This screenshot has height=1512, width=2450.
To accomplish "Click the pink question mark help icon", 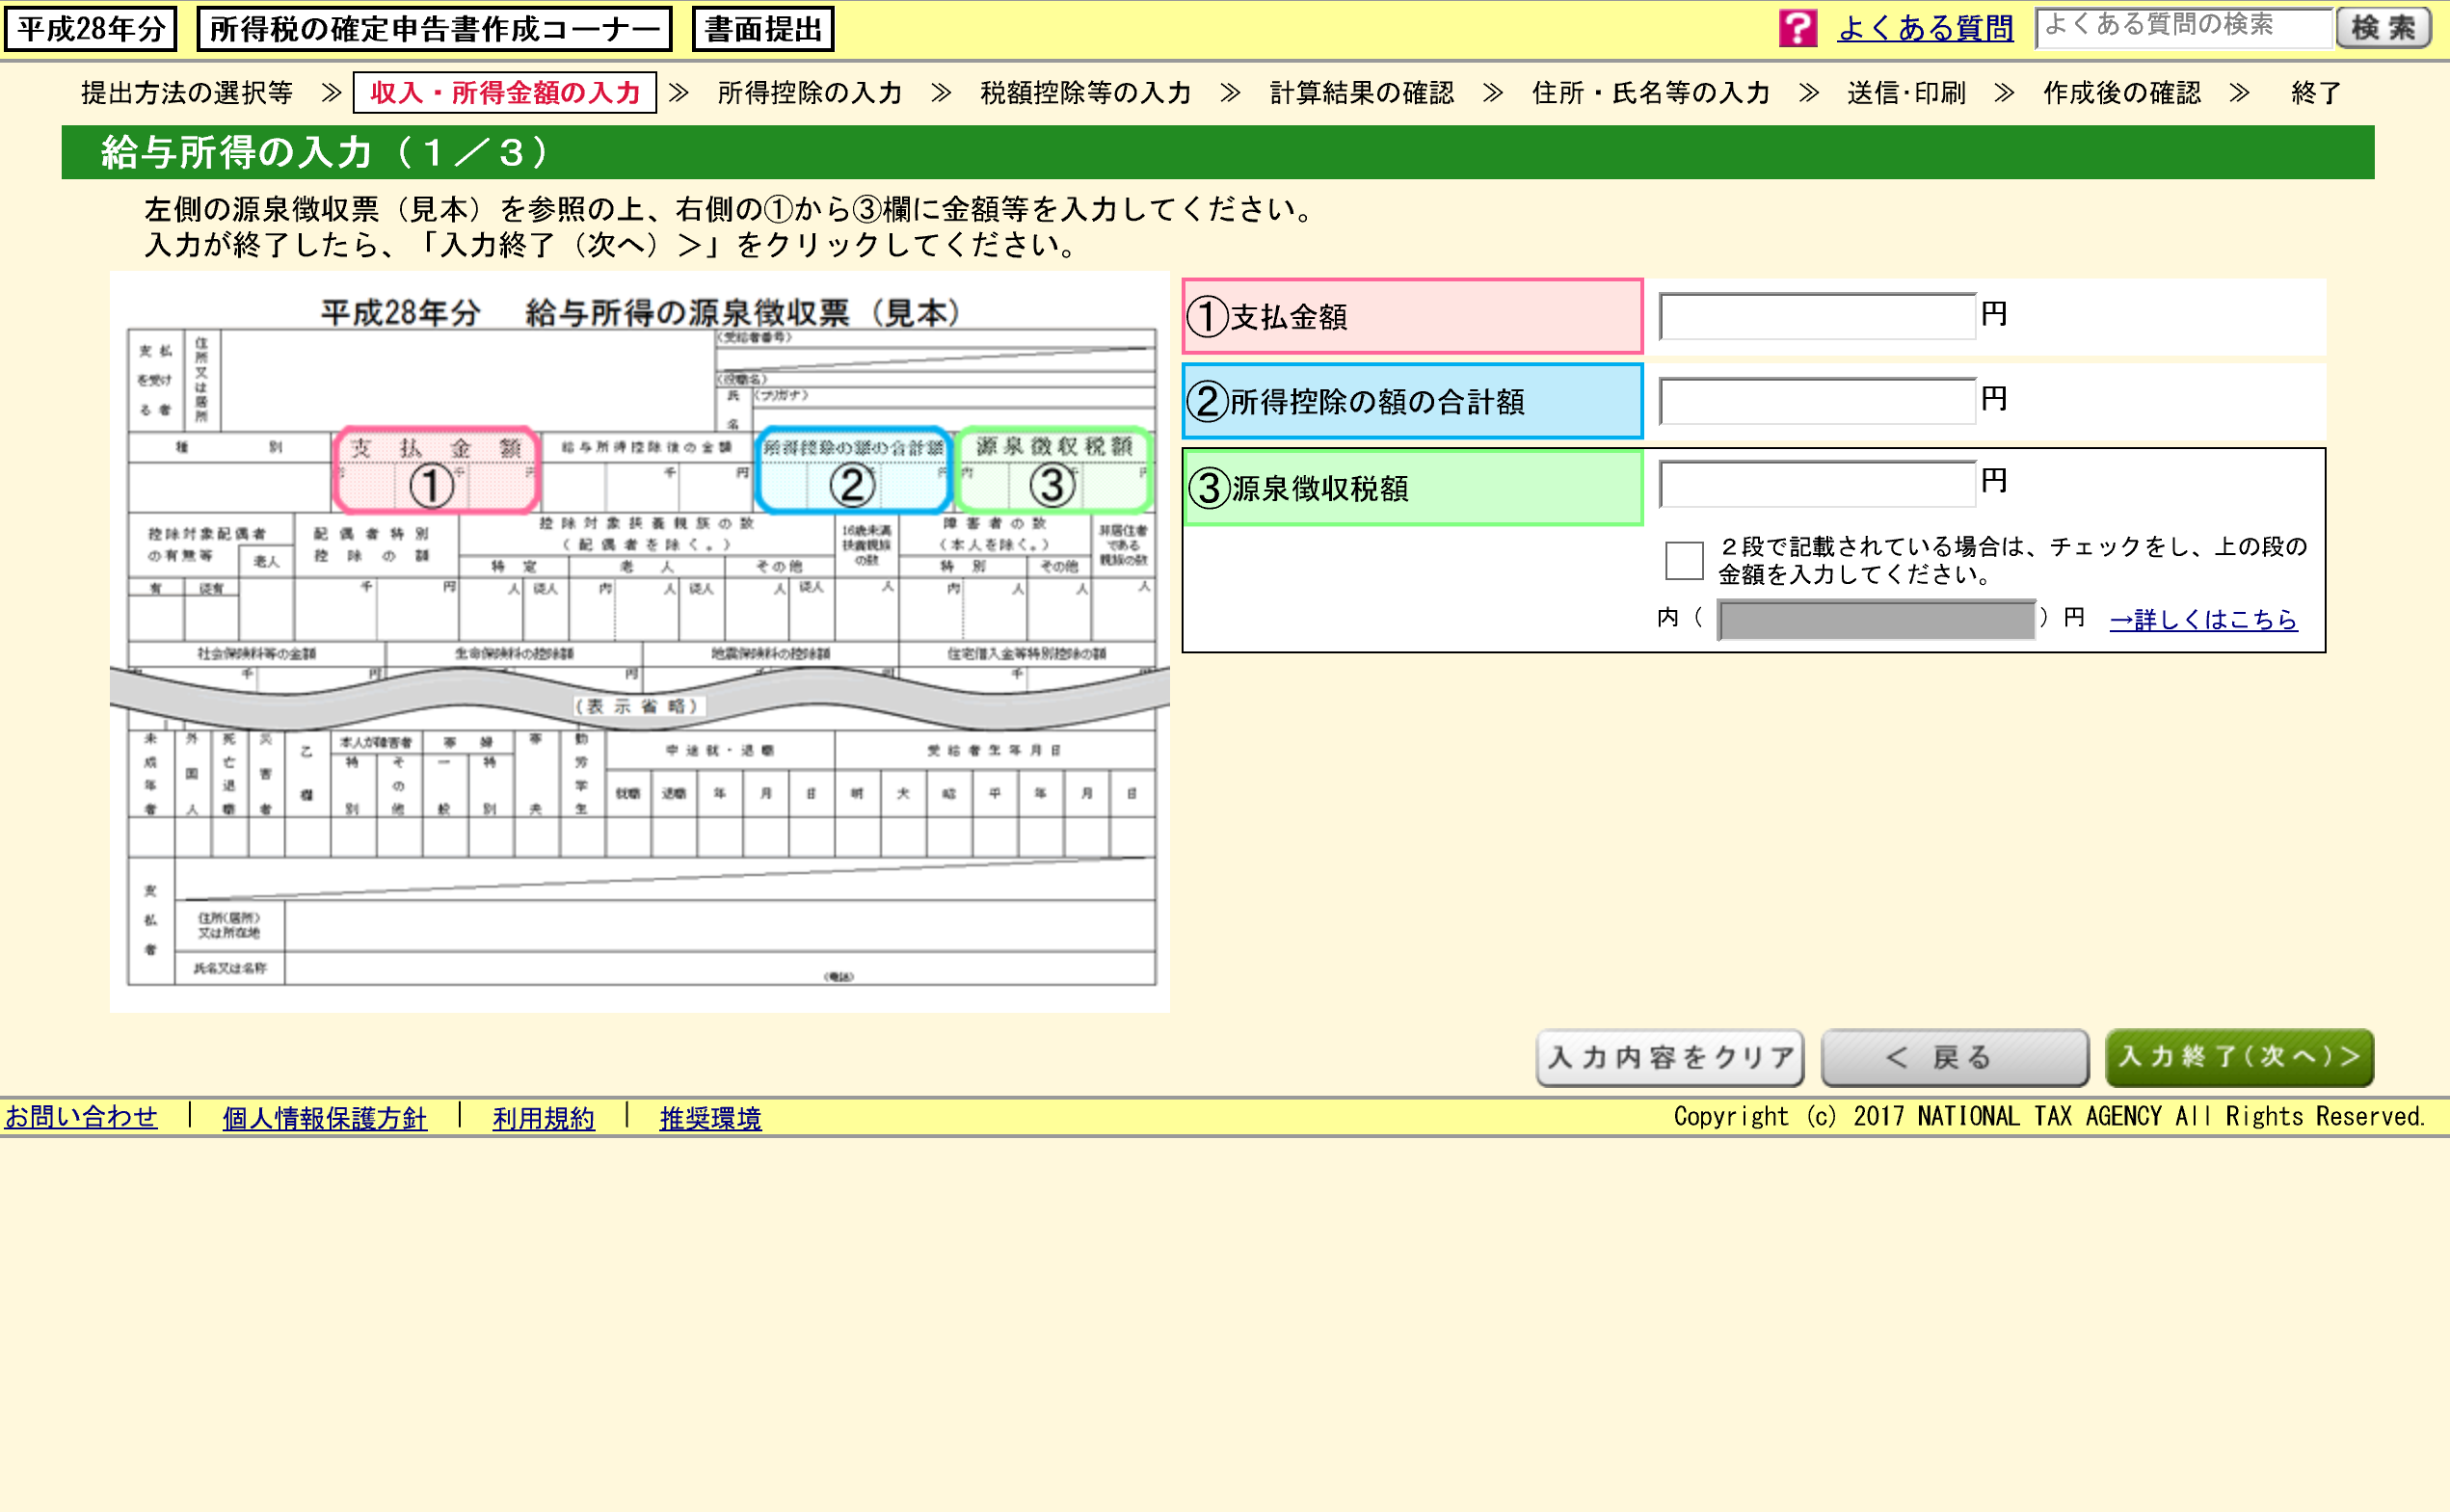I will click(x=1797, y=28).
